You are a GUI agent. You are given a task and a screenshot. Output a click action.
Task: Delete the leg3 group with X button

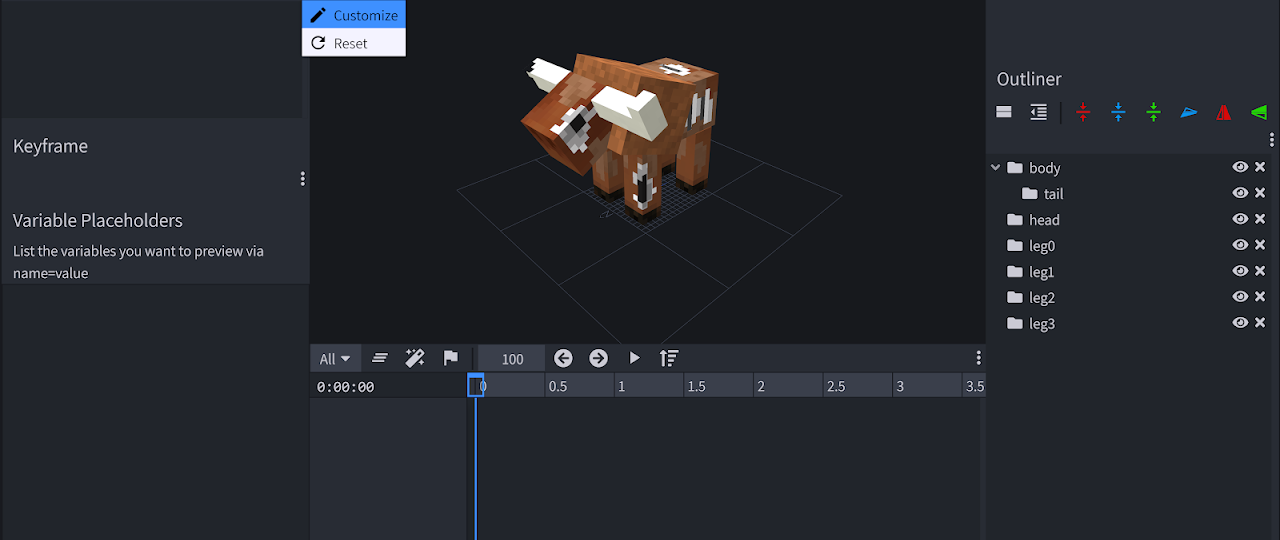point(1260,323)
